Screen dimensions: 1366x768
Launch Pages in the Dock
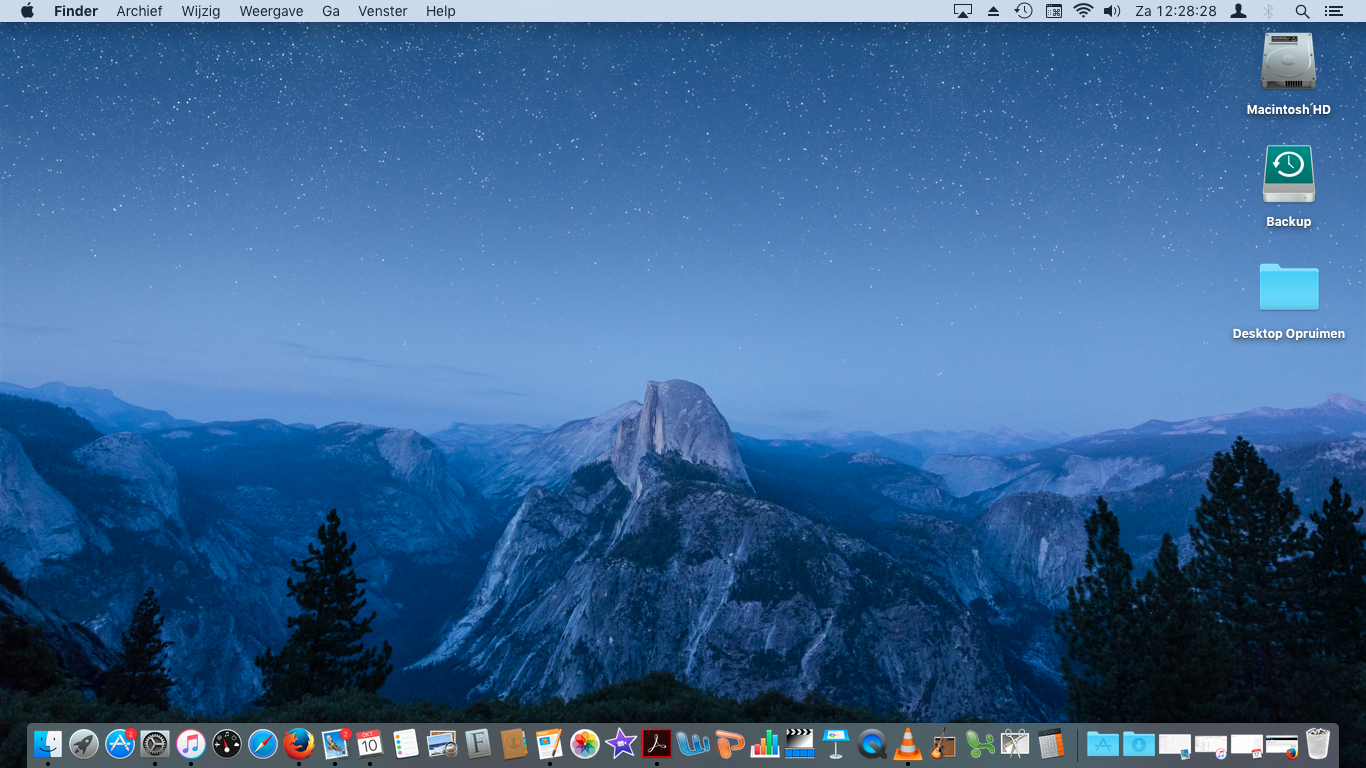tap(549, 743)
